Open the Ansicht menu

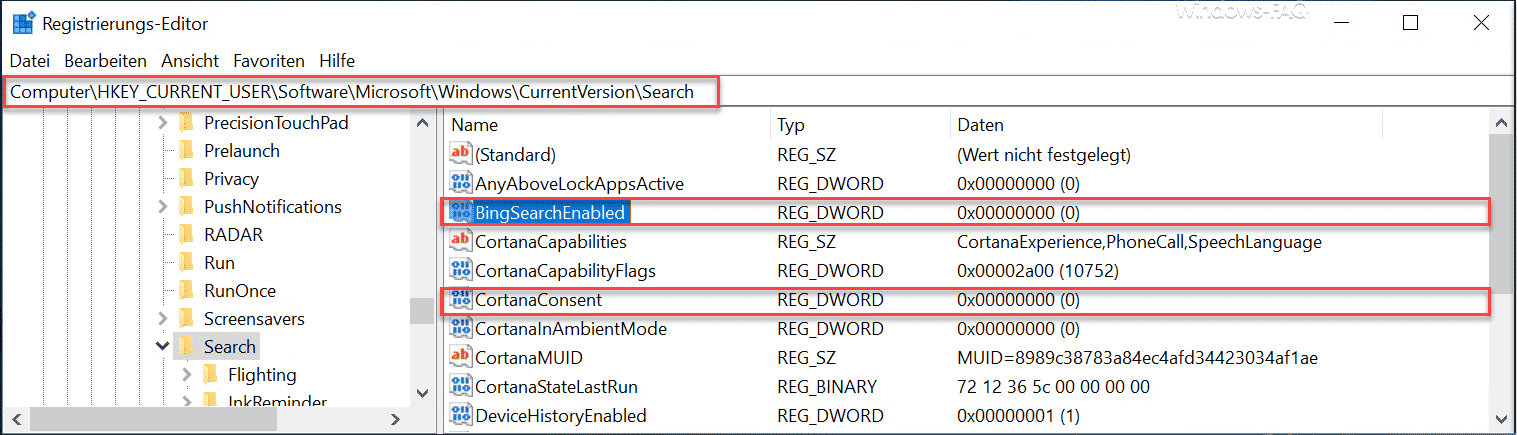[x=190, y=61]
